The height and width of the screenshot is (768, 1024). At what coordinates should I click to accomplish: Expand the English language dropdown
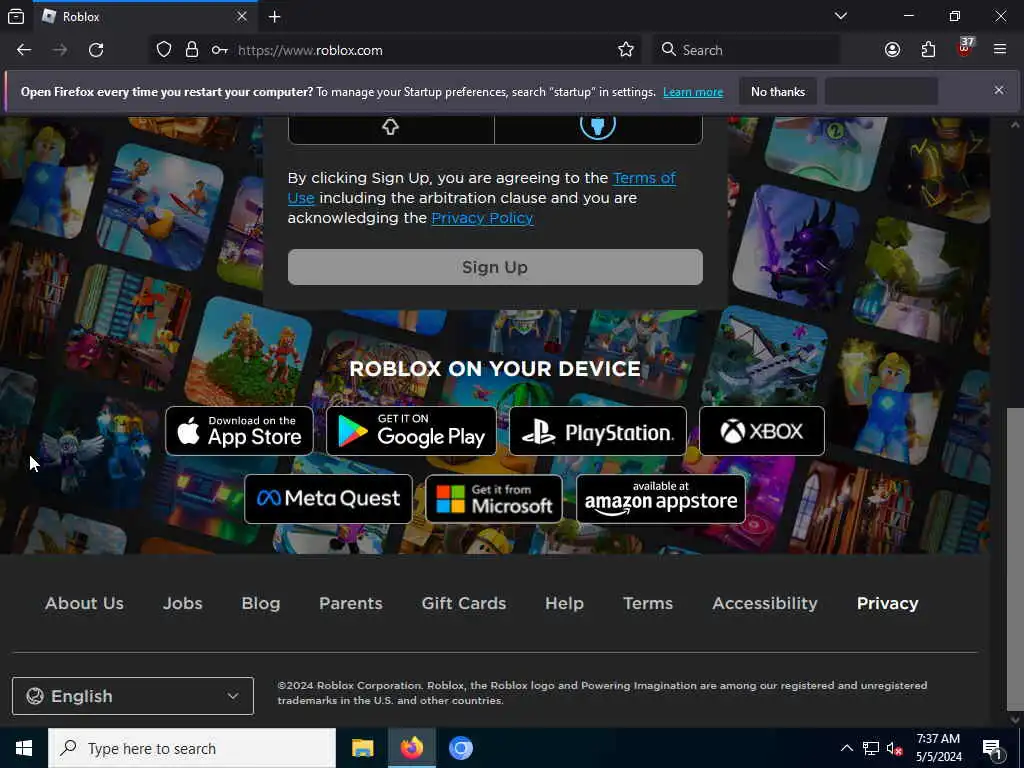pos(133,696)
